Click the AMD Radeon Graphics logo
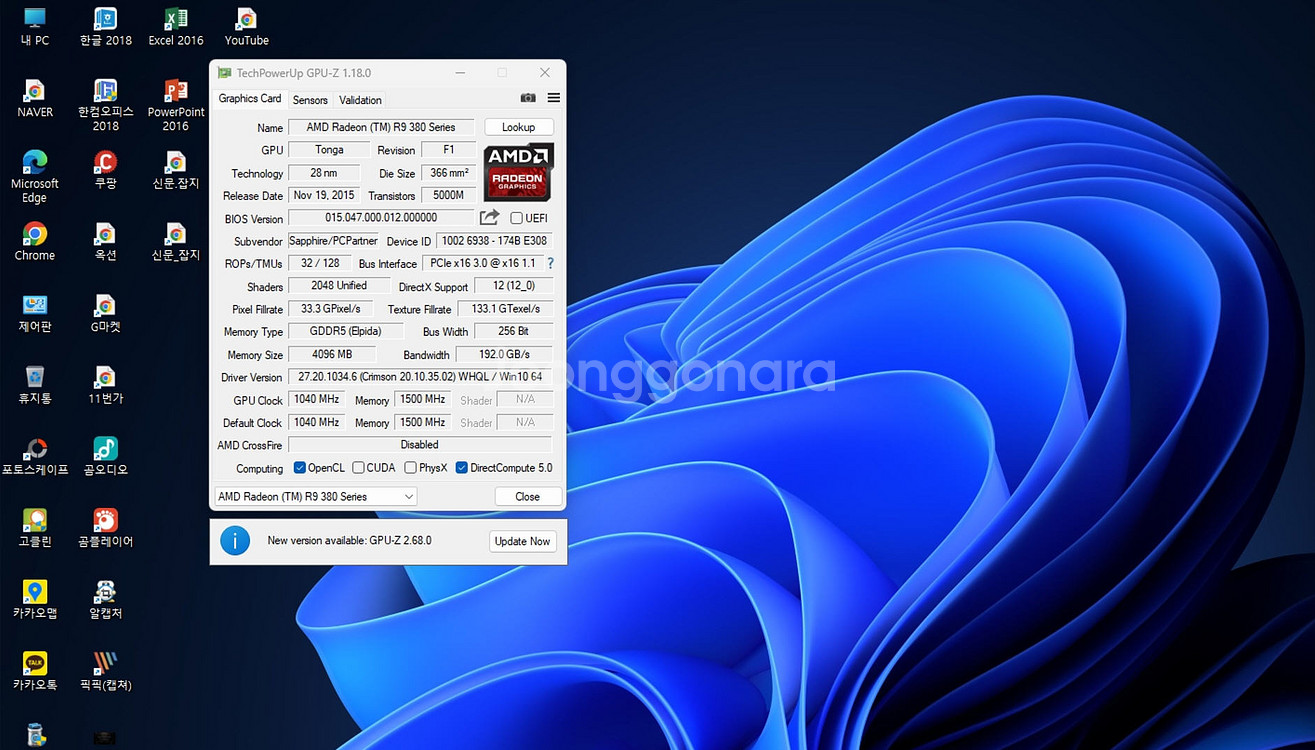The image size is (1315, 750). tap(518, 171)
